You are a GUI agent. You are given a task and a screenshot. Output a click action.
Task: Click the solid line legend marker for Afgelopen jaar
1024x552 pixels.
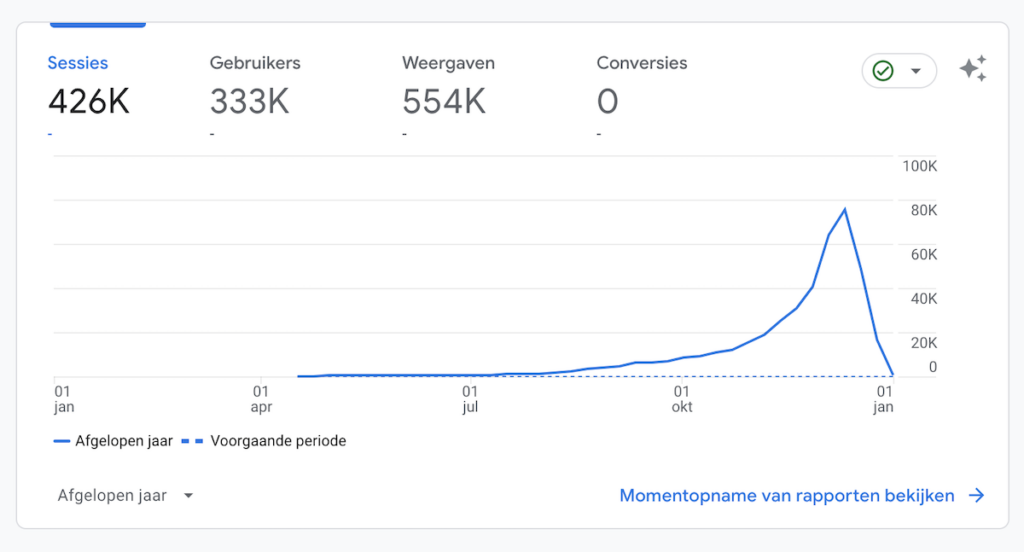[62, 441]
